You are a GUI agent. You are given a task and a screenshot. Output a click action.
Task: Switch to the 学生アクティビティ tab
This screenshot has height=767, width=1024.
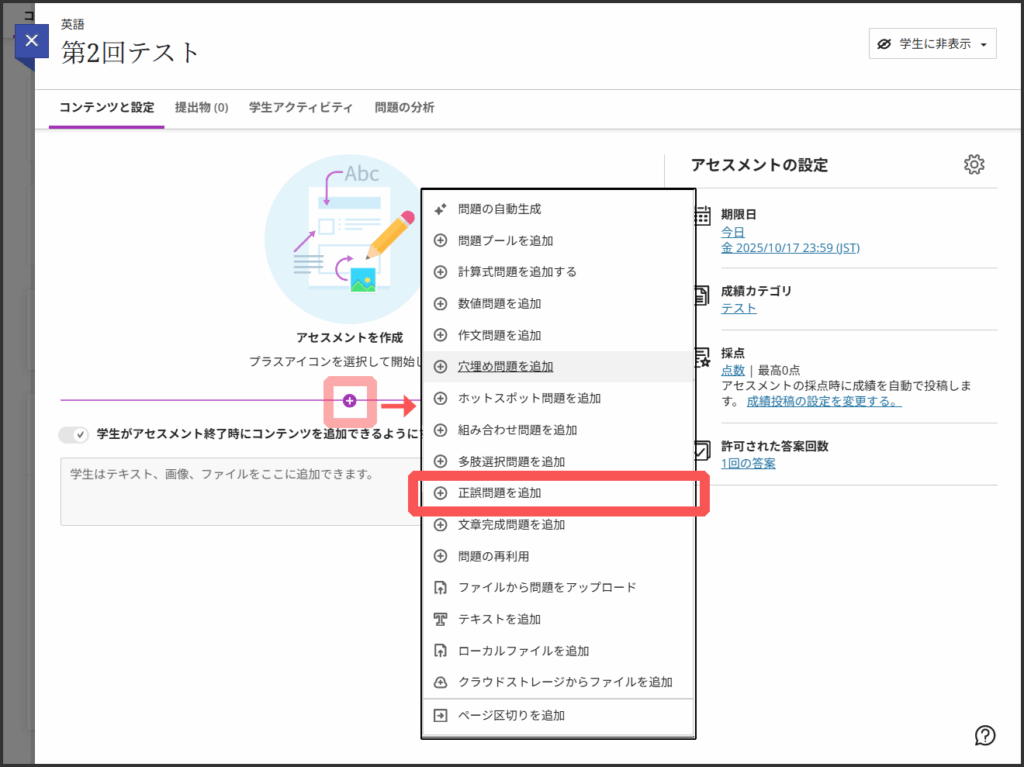tap(301, 108)
